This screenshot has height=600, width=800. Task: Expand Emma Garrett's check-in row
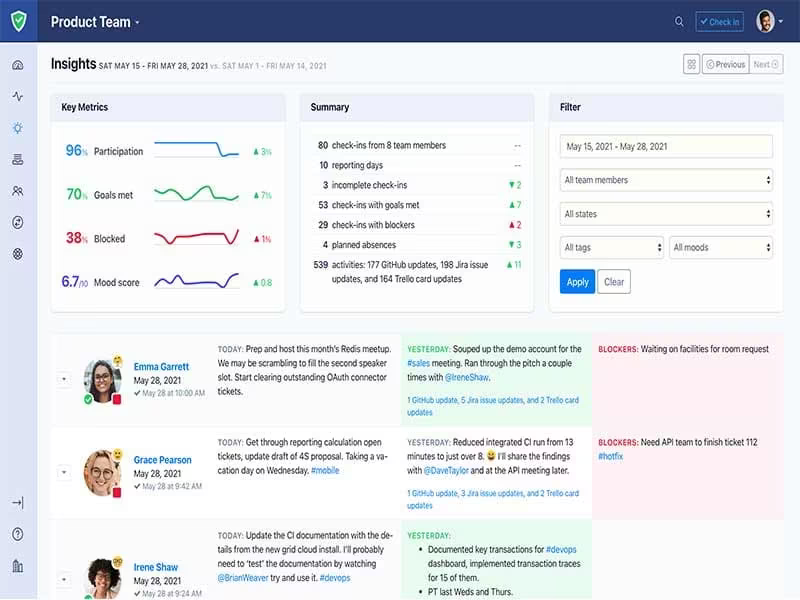(x=64, y=379)
